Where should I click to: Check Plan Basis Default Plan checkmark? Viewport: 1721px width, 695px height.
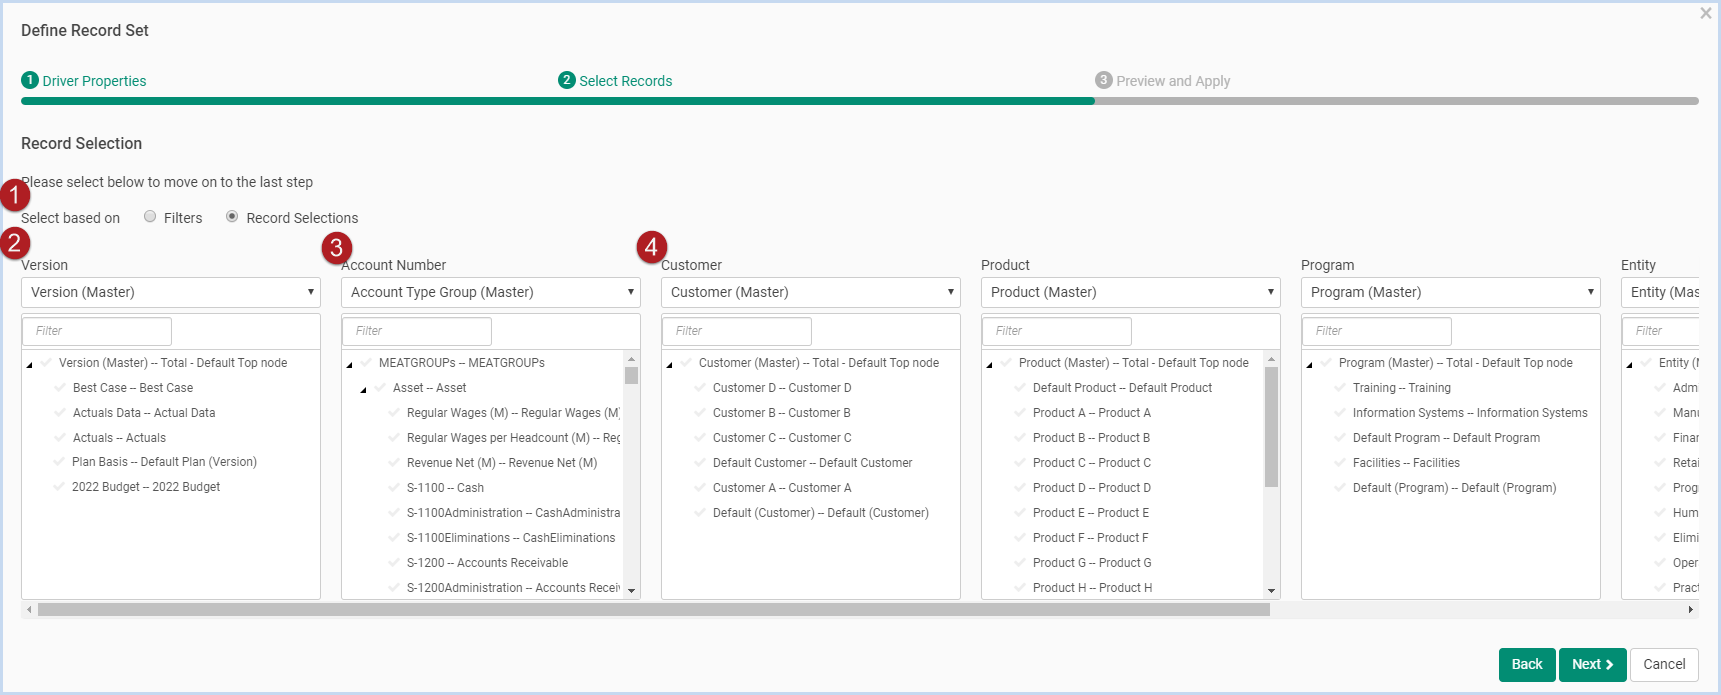tap(60, 461)
